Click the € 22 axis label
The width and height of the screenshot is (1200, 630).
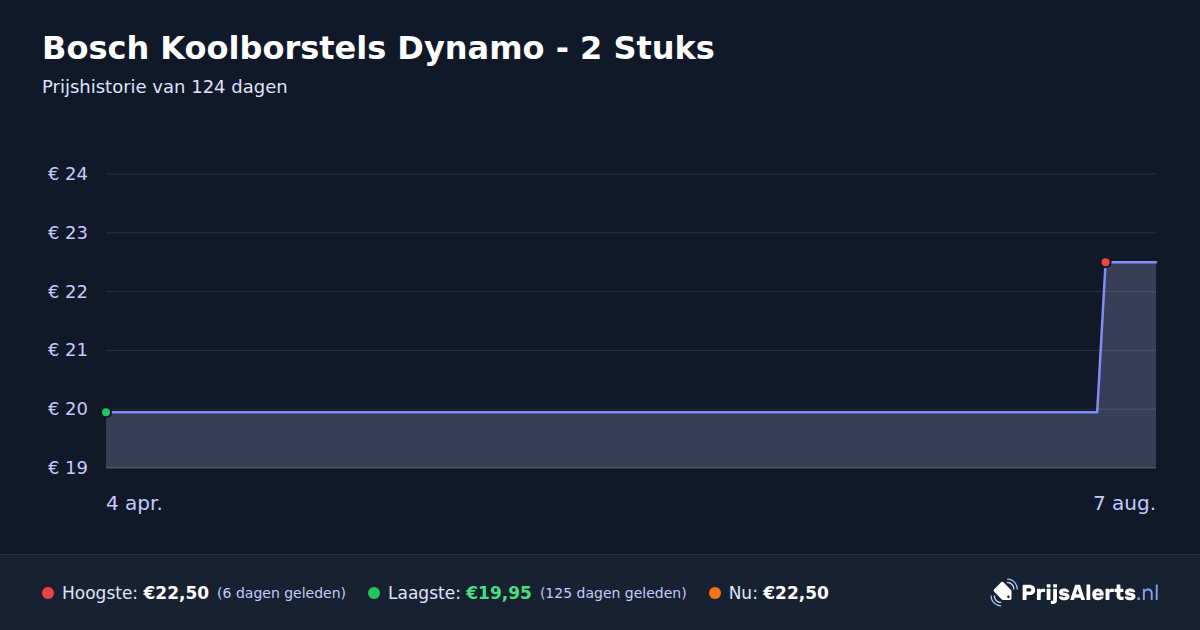[68, 292]
